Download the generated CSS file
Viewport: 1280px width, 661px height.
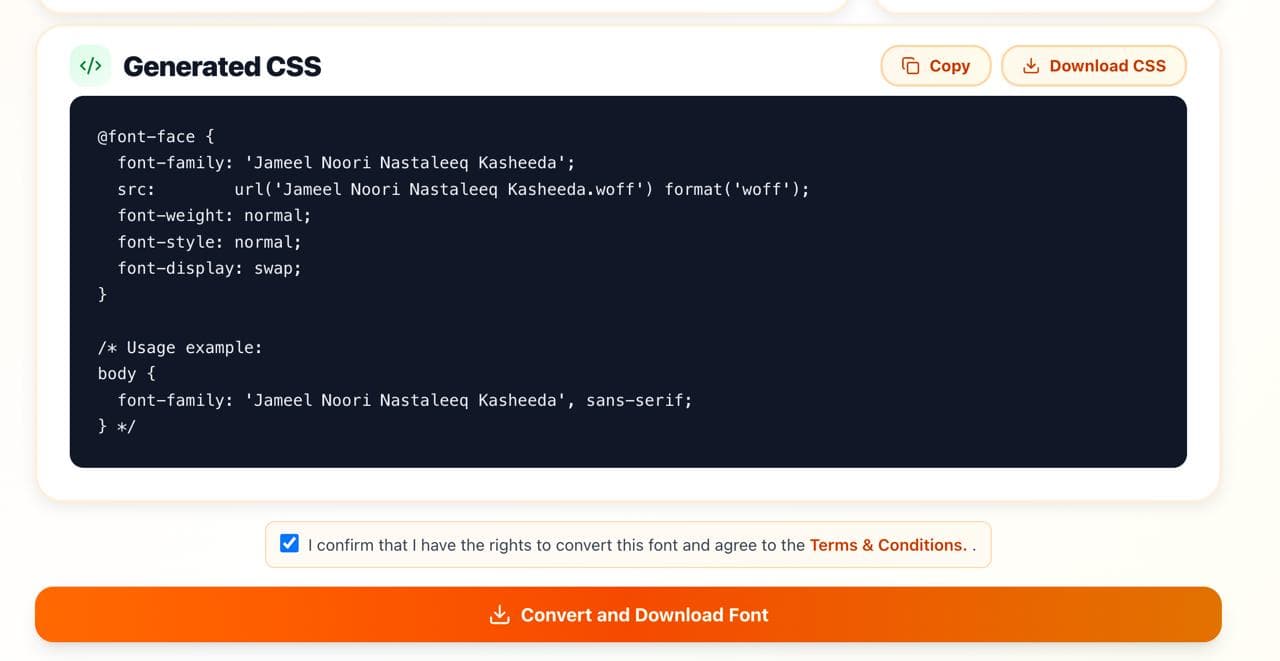pyautogui.click(x=1093, y=65)
